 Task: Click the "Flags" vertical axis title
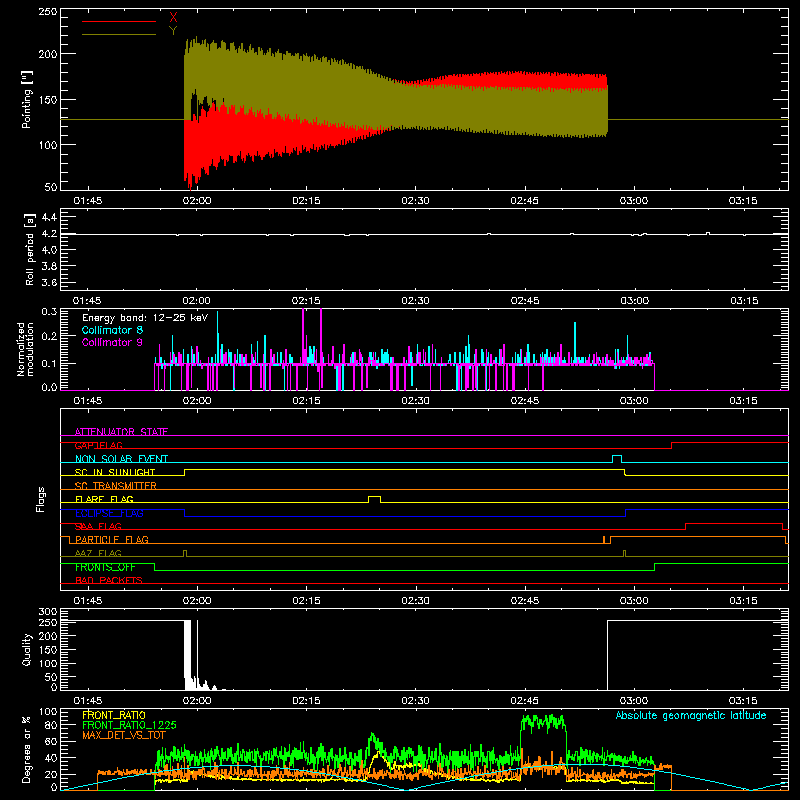tap(41, 499)
